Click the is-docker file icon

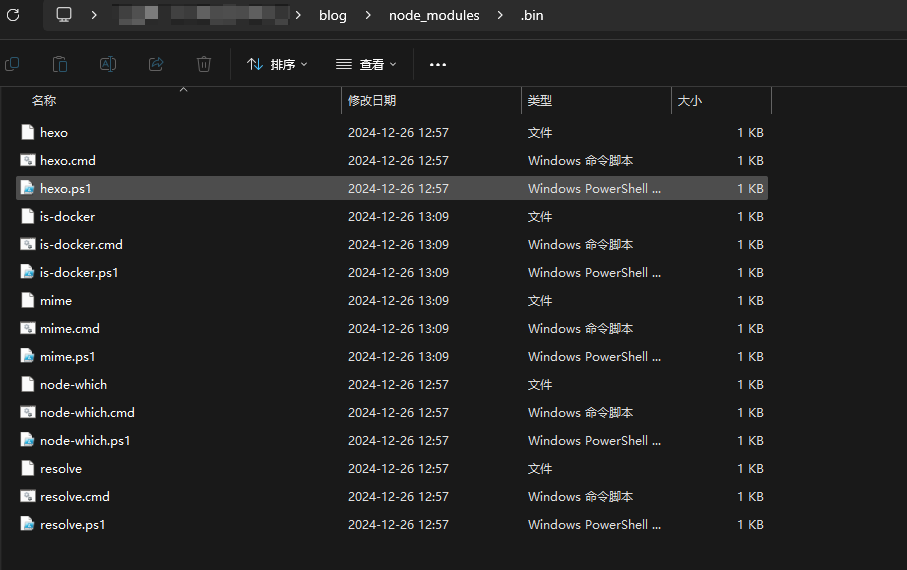point(28,216)
